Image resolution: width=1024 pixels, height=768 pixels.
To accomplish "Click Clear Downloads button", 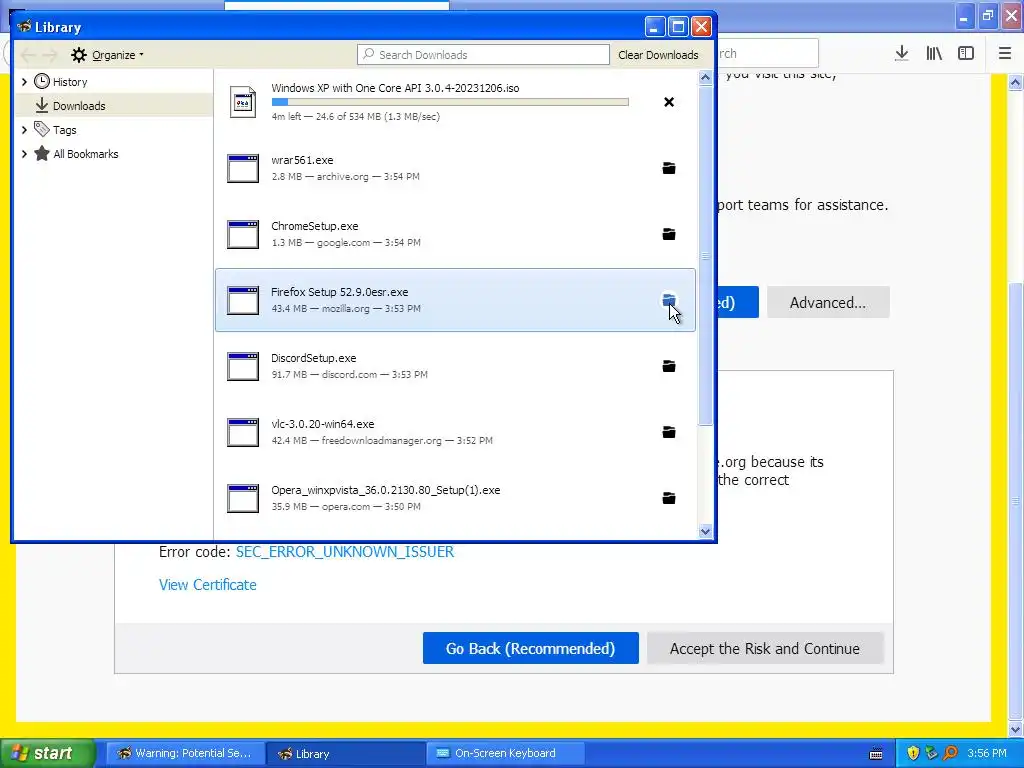I will click(658, 55).
